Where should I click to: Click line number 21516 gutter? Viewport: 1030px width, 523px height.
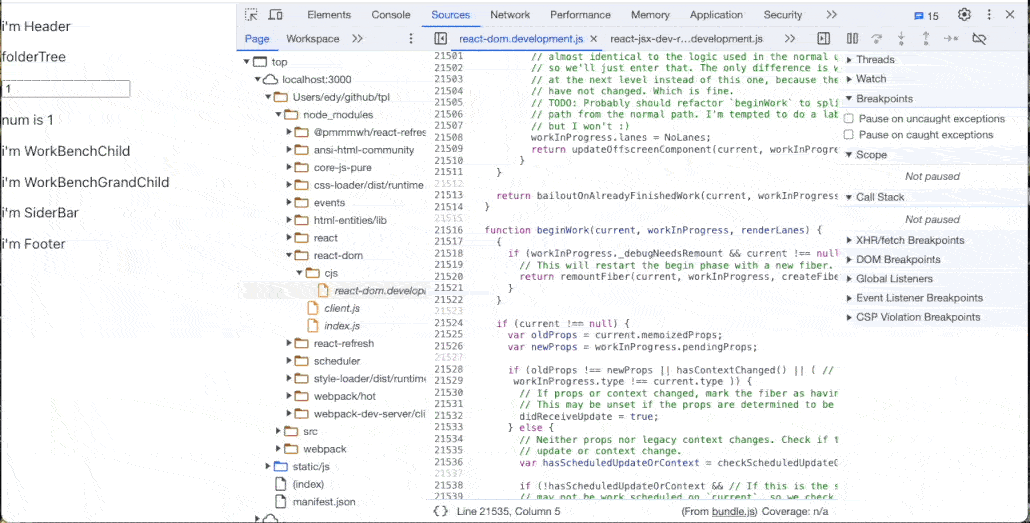click(449, 230)
